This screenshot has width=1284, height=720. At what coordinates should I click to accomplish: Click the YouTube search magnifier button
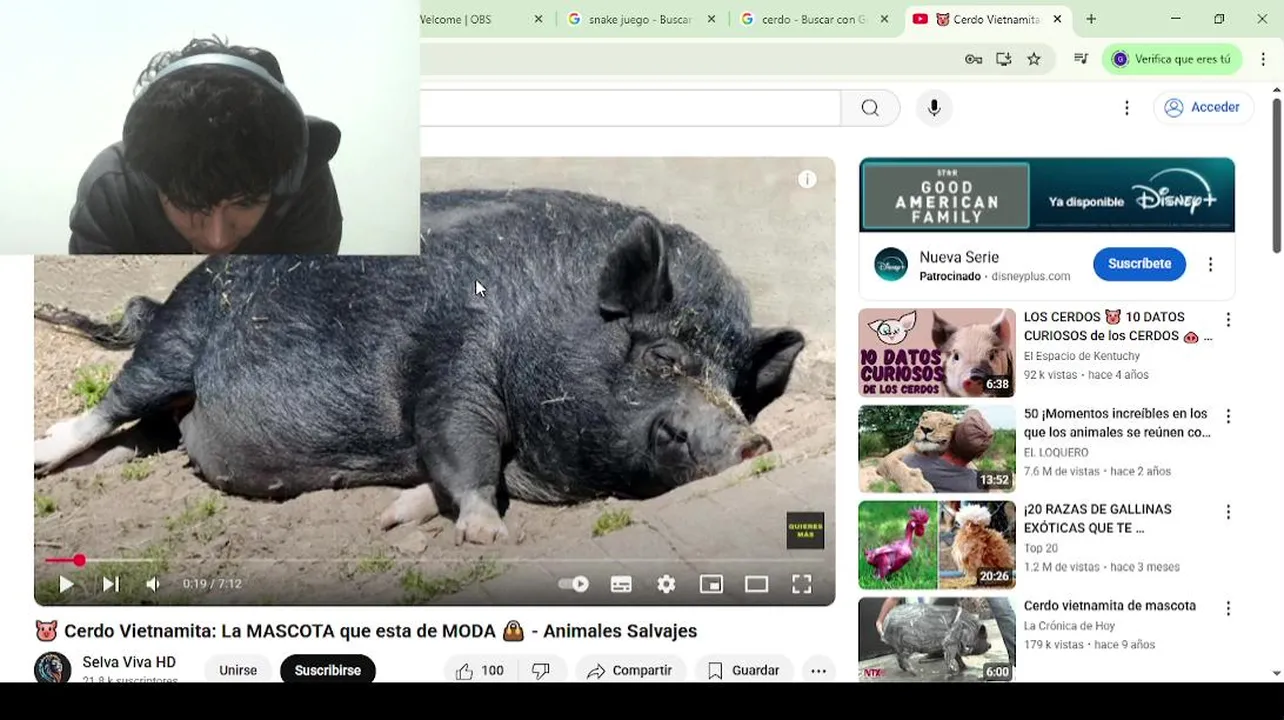coord(870,108)
